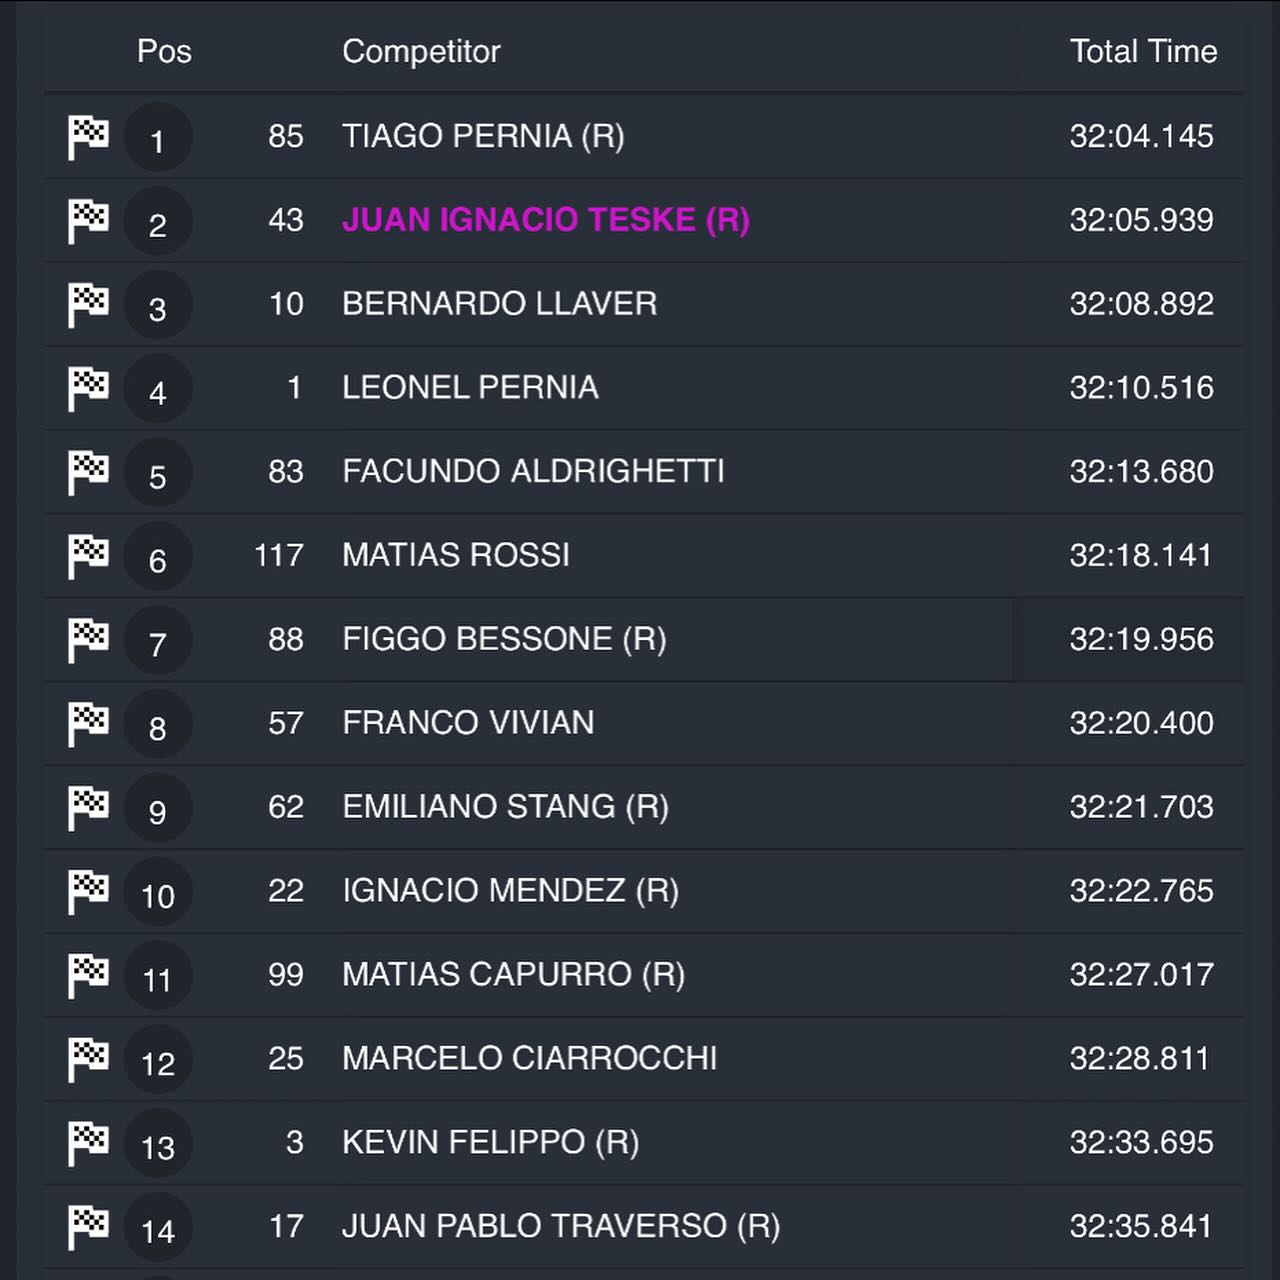Screen dimensions: 1280x1280
Task: Select competitor Facundo Aldrighetti
Action: pyautogui.click(x=533, y=471)
